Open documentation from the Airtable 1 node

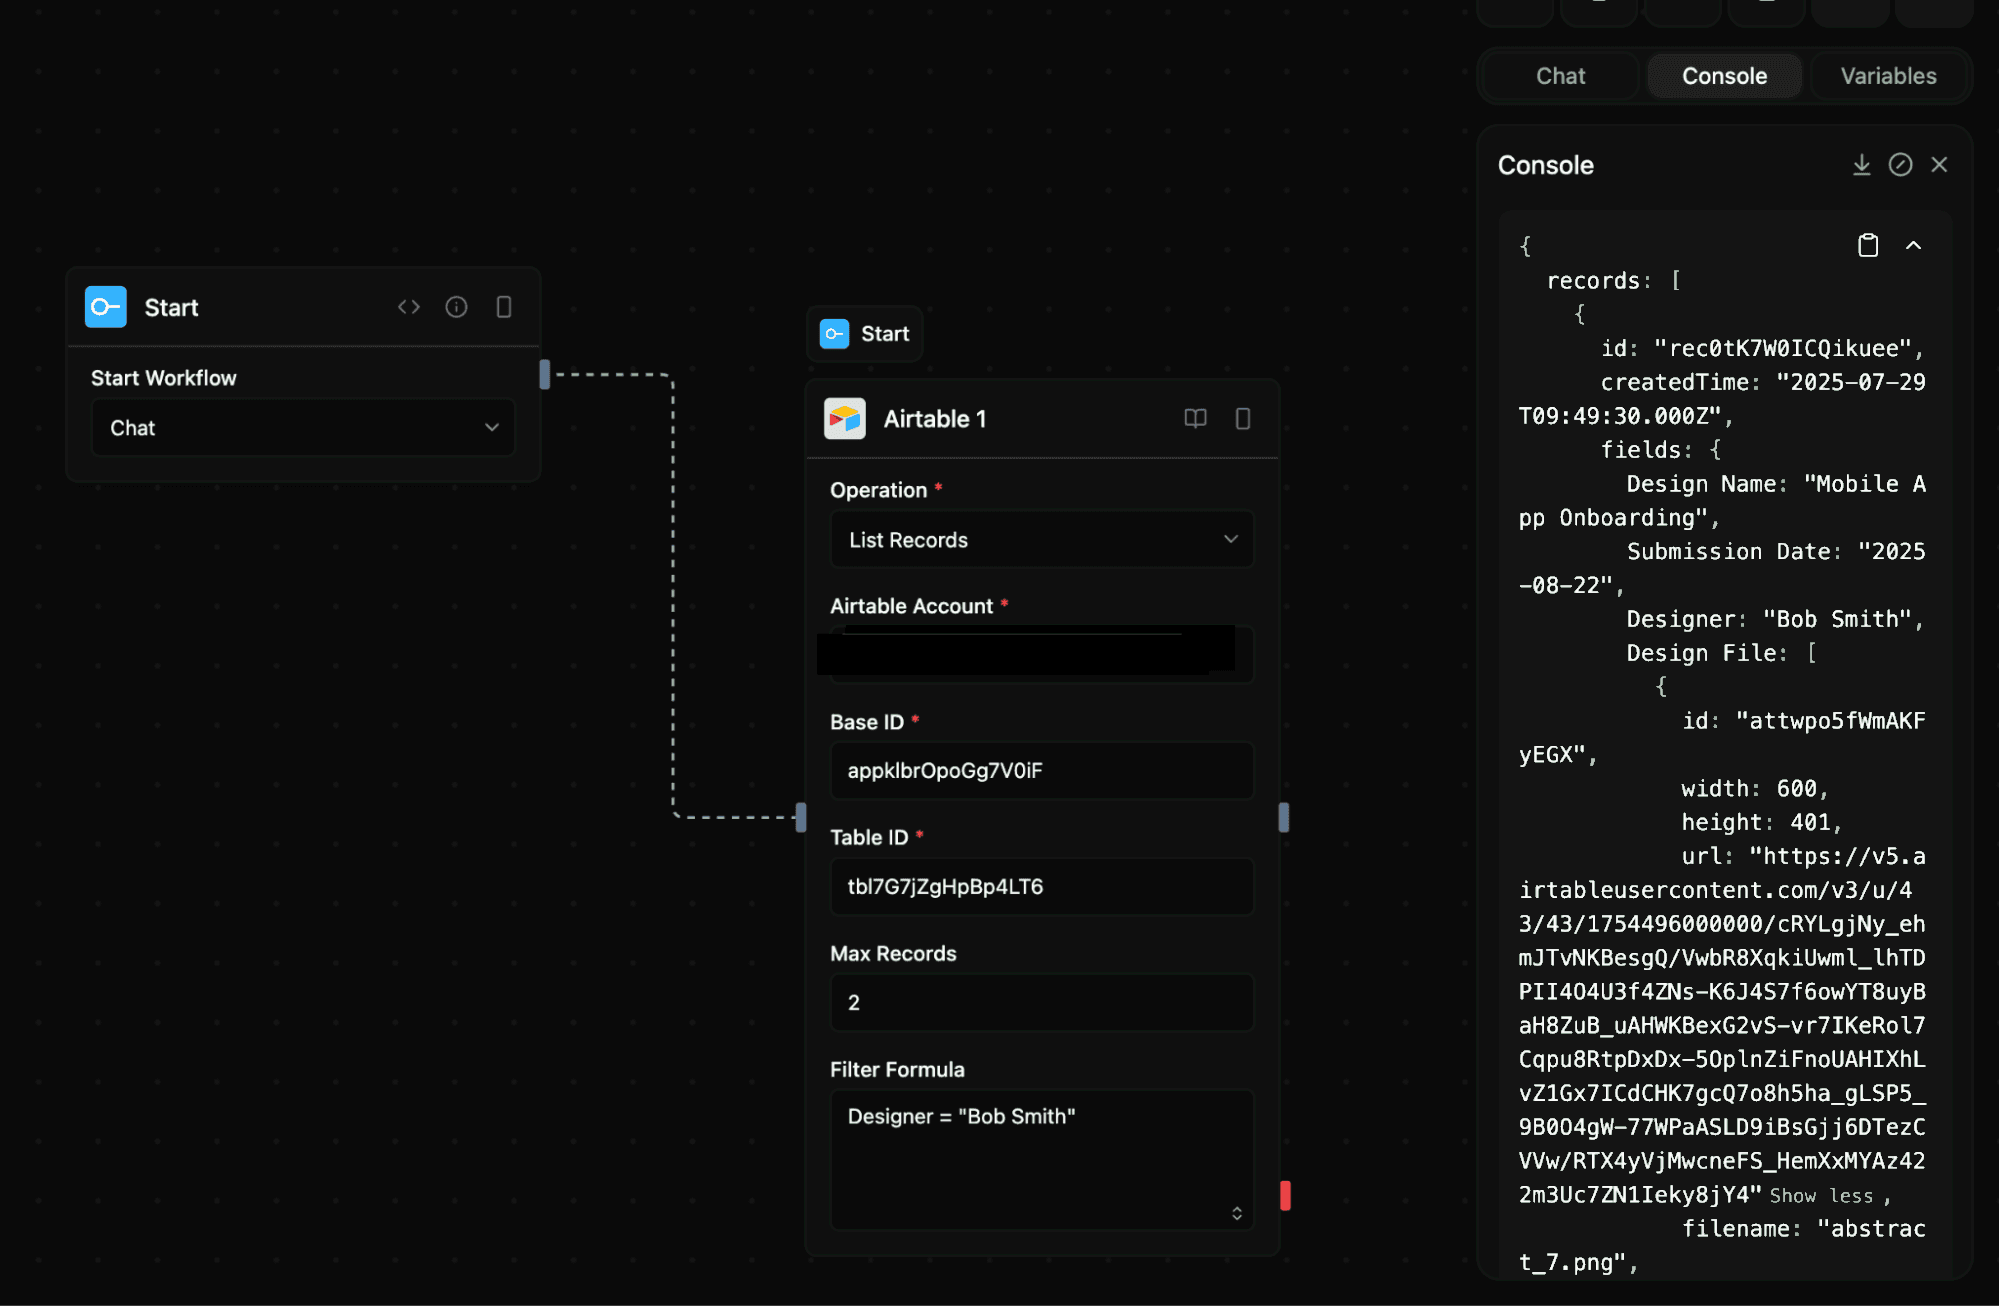point(1195,419)
